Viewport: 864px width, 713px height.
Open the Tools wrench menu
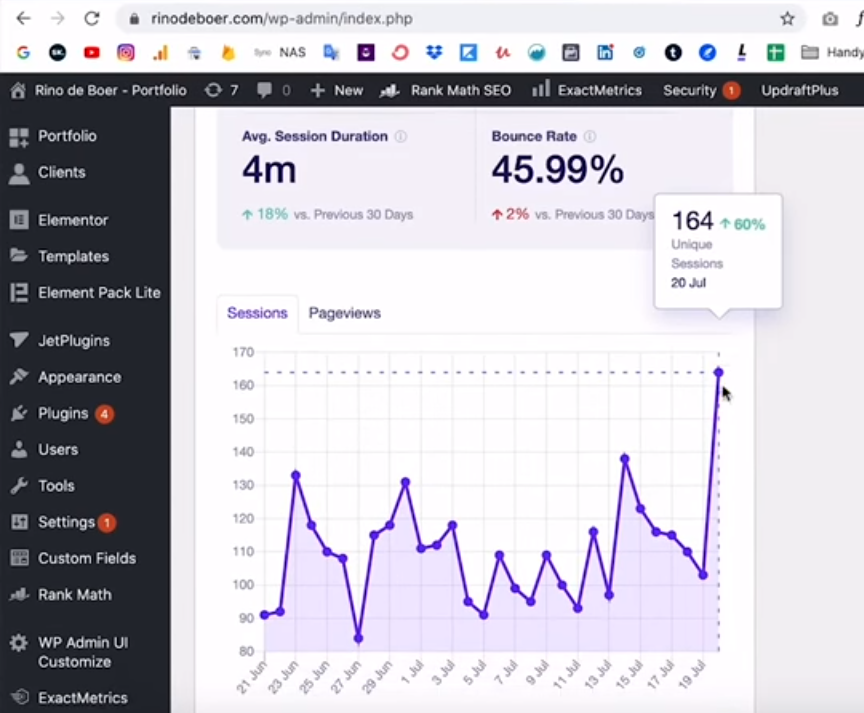(56, 486)
